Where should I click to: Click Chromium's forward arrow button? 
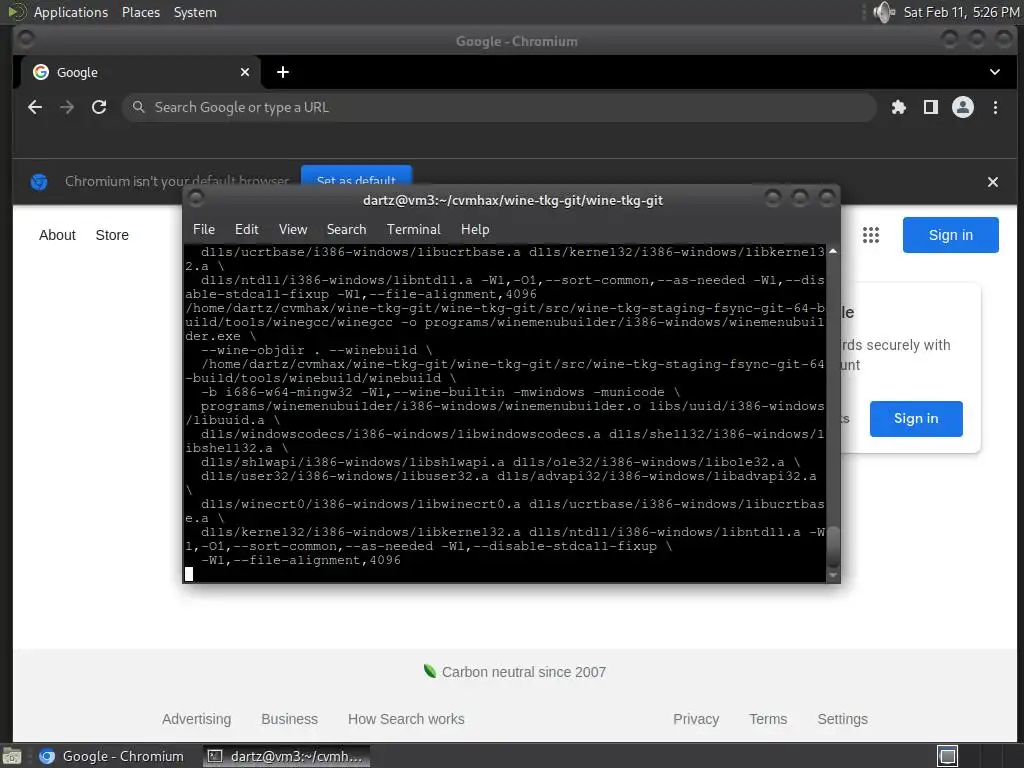click(67, 107)
